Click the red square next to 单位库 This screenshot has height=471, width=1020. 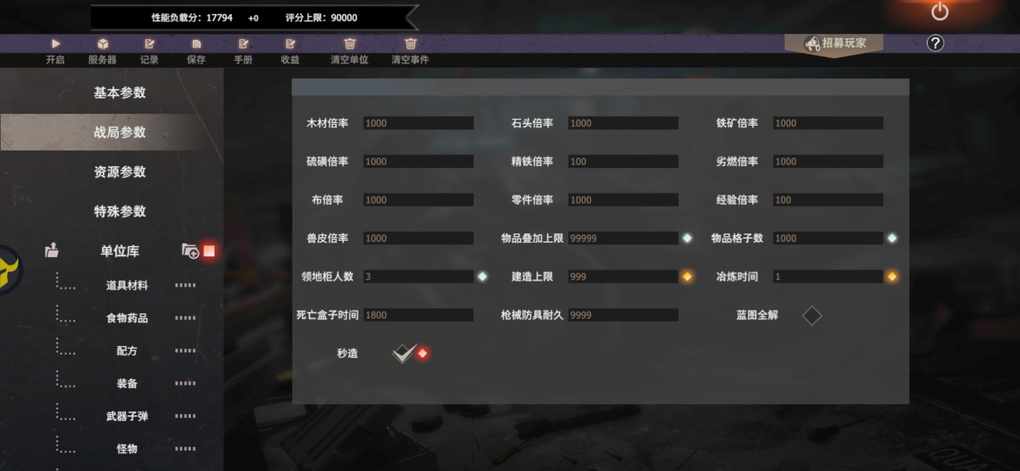pos(209,251)
